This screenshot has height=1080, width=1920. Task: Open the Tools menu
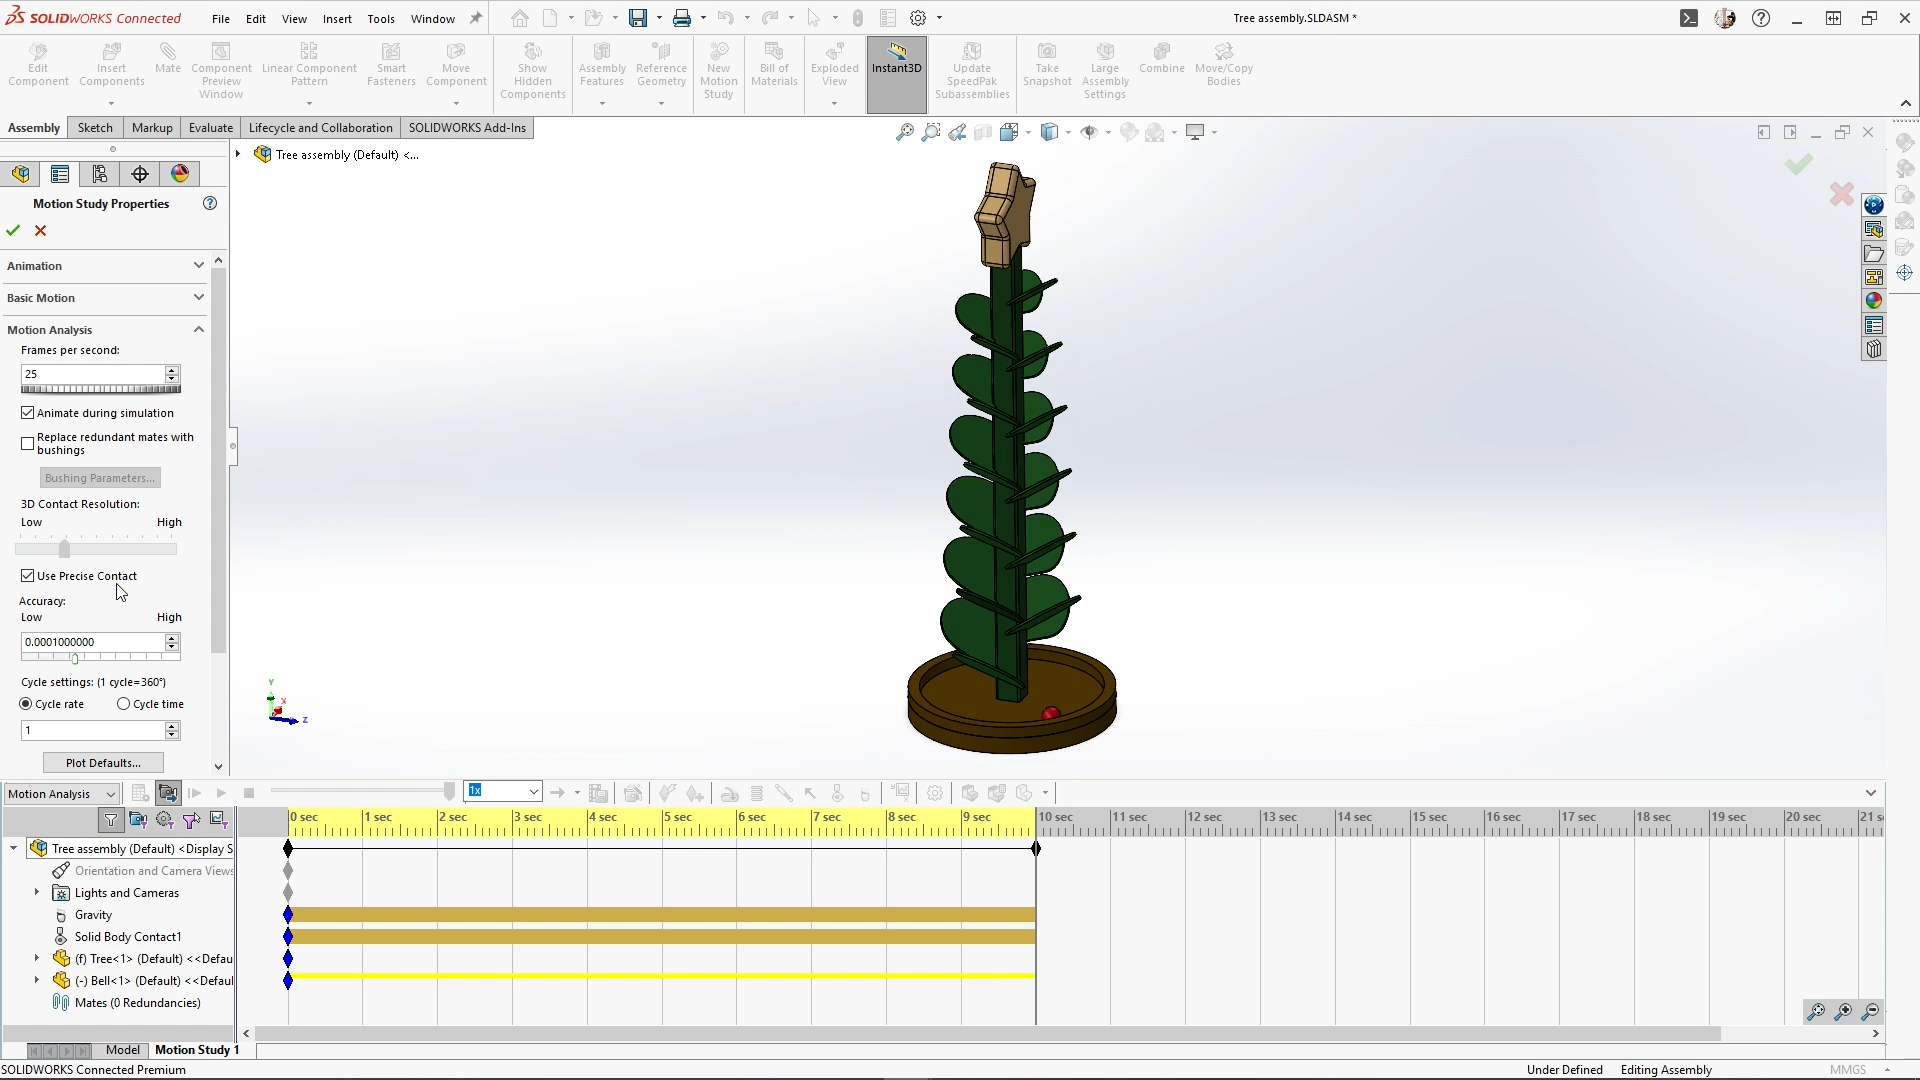tap(380, 18)
